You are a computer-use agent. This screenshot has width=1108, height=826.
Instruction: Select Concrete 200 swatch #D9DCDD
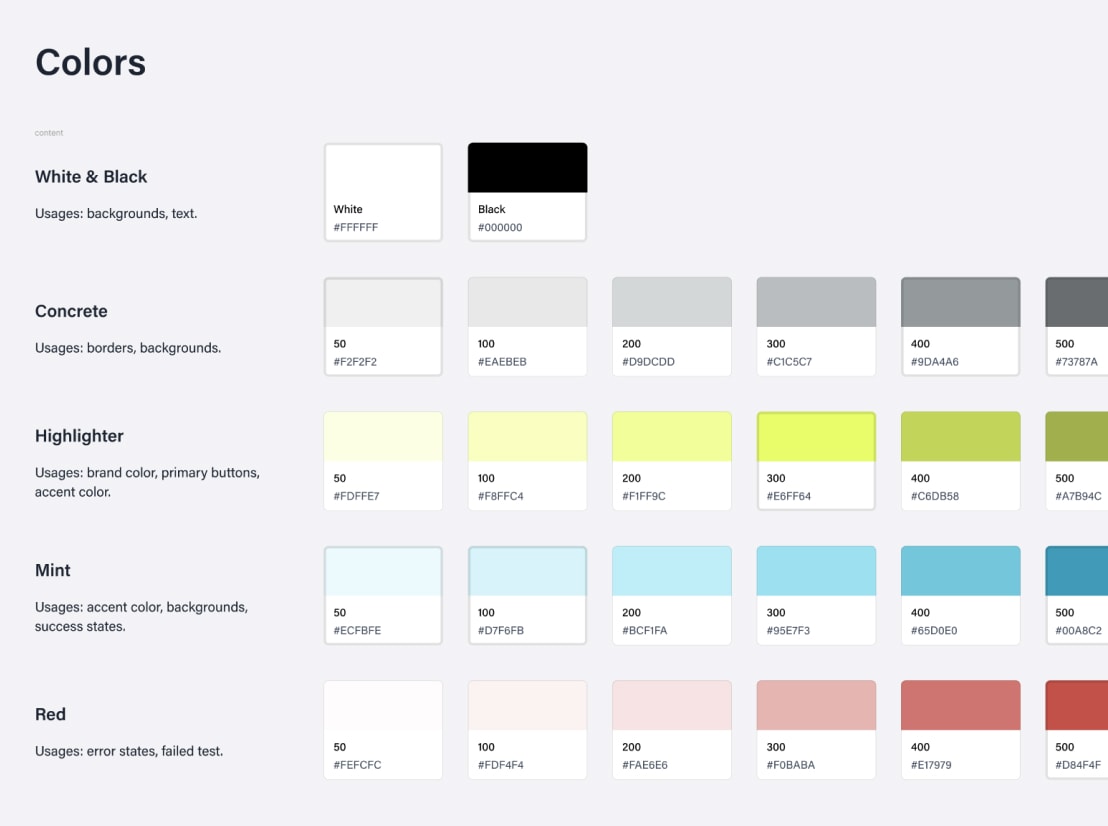(671, 326)
